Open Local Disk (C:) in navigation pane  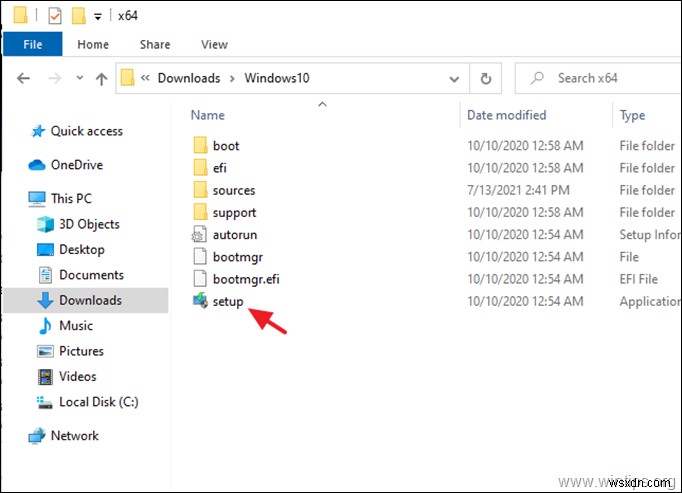99,402
